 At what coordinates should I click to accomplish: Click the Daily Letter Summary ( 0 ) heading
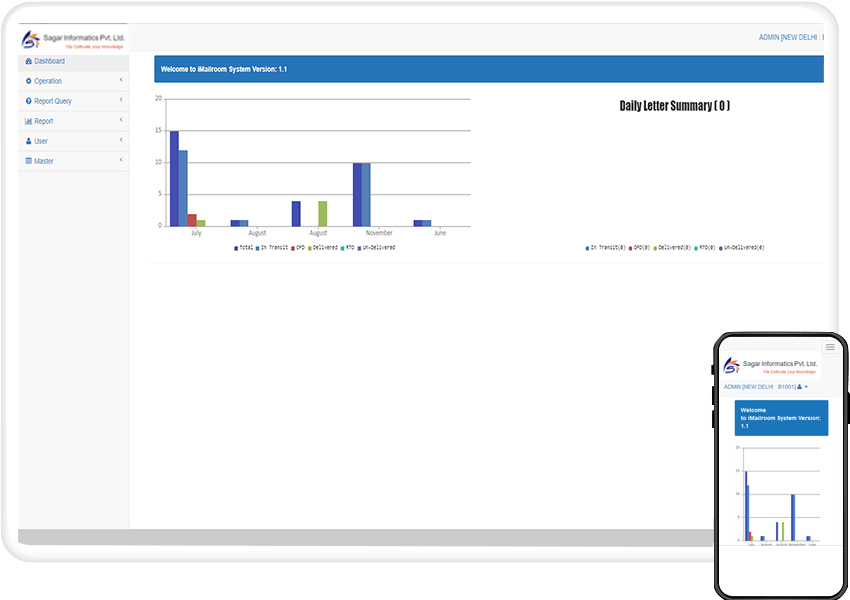click(675, 106)
